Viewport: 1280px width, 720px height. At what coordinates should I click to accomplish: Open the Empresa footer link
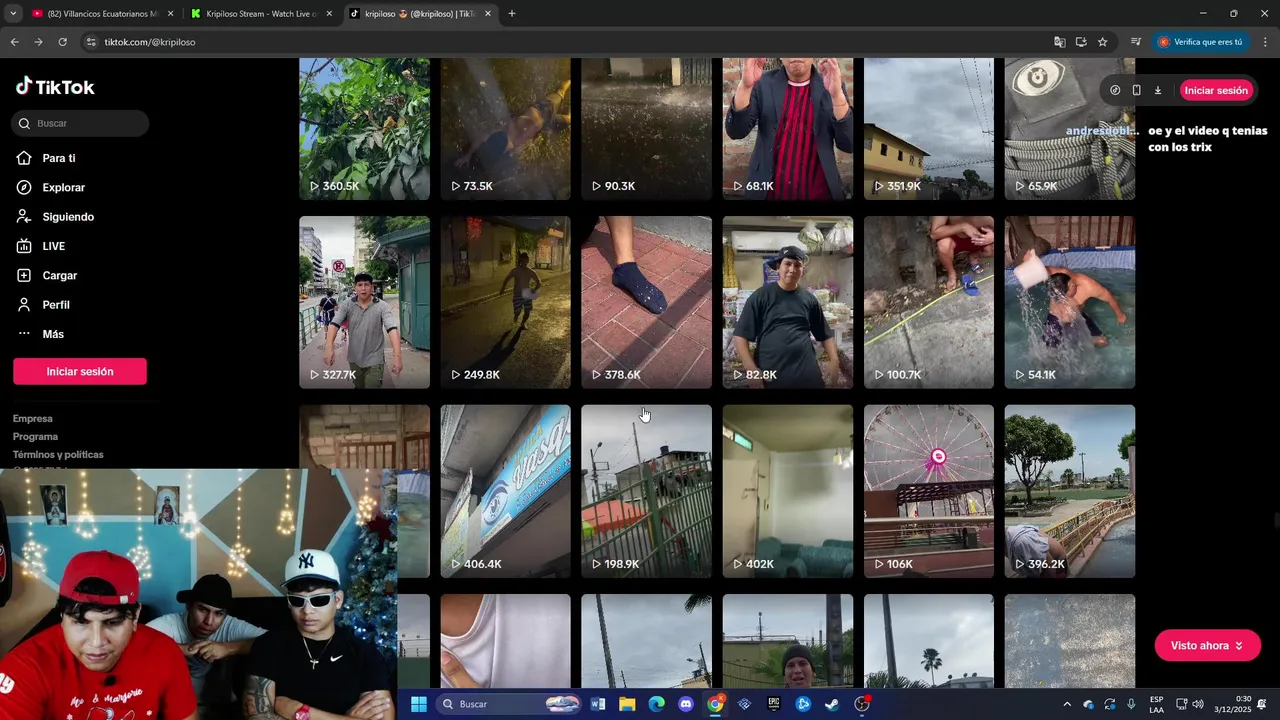[33, 418]
